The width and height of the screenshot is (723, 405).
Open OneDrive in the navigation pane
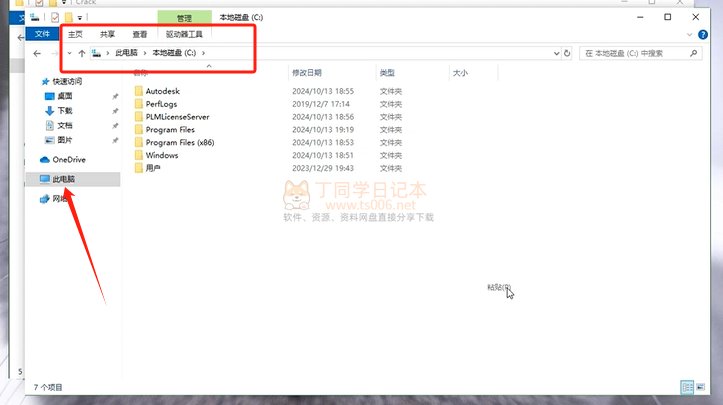point(69,160)
